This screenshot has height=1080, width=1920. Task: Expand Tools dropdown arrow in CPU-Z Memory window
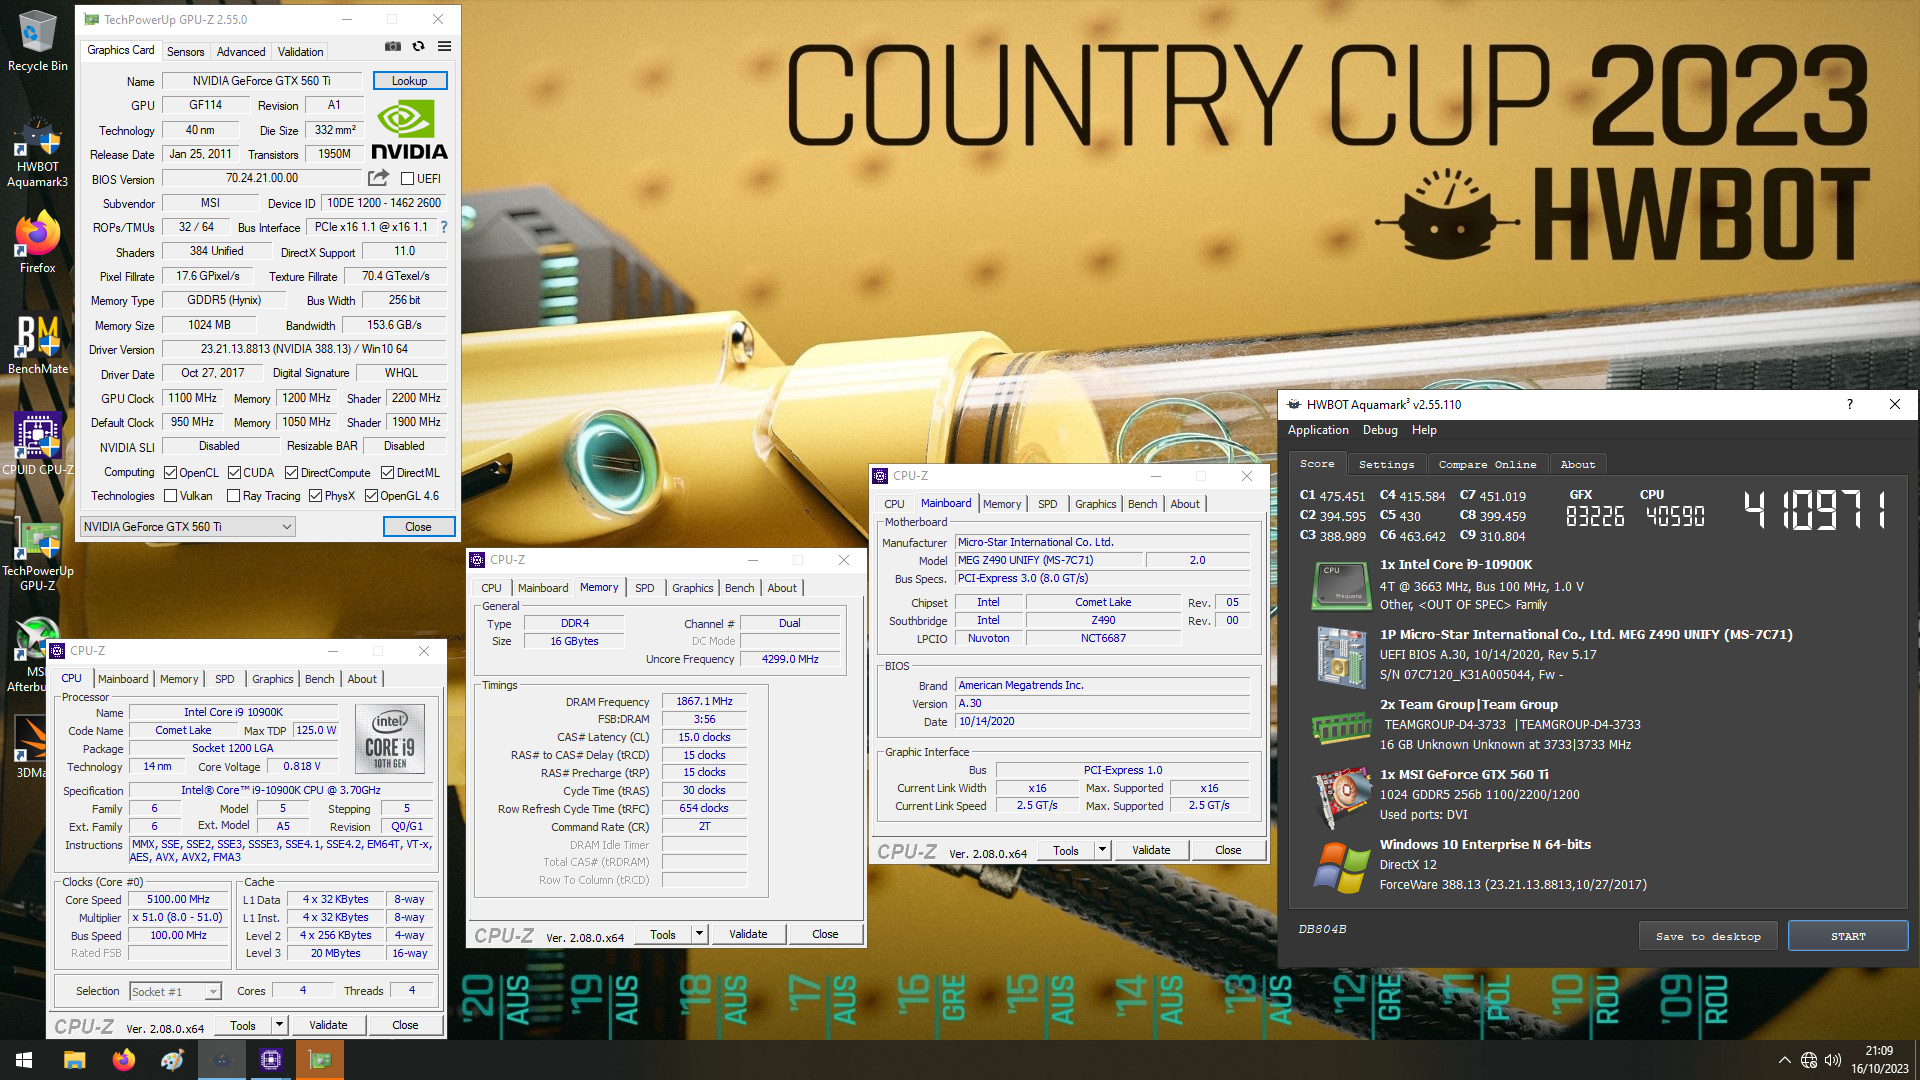pyautogui.click(x=699, y=934)
